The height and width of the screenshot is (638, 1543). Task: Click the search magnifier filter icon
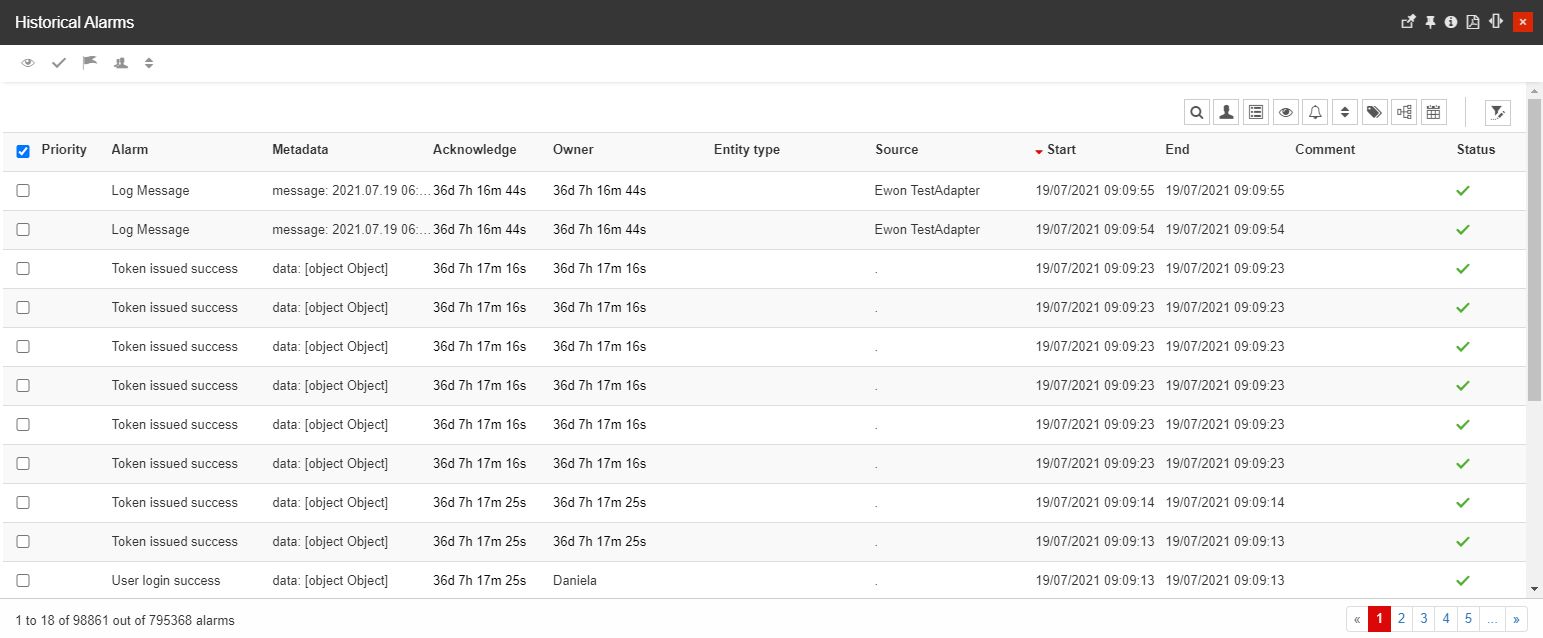[1196, 113]
